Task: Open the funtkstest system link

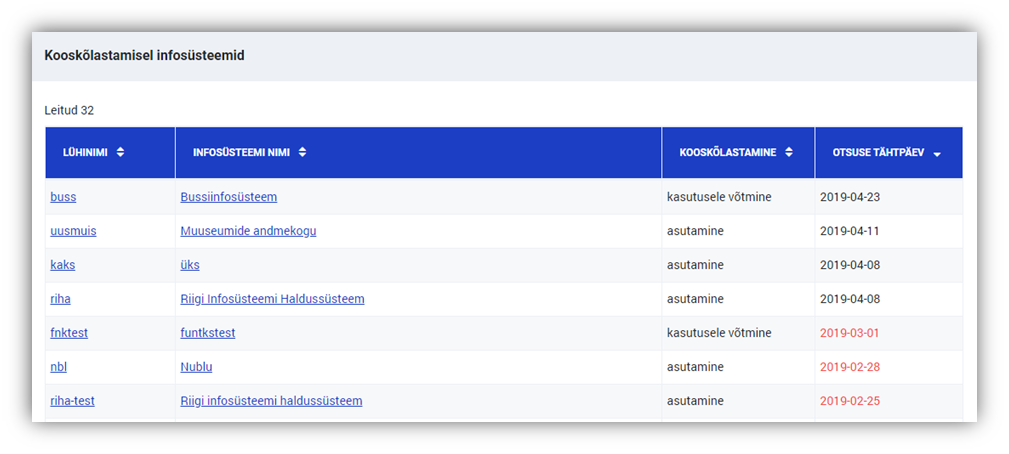Action: click(207, 333)
